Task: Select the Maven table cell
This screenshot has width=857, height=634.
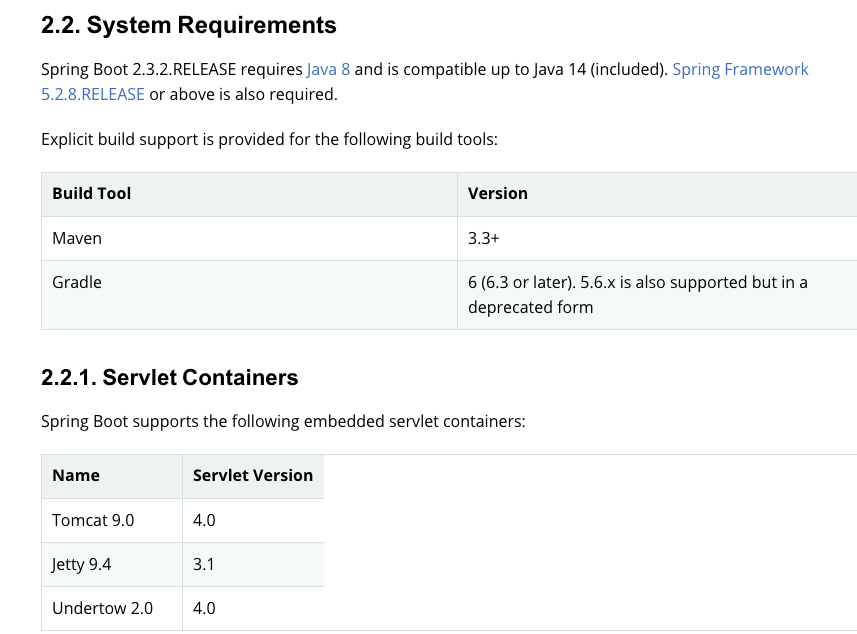Action: click(77, 238)
